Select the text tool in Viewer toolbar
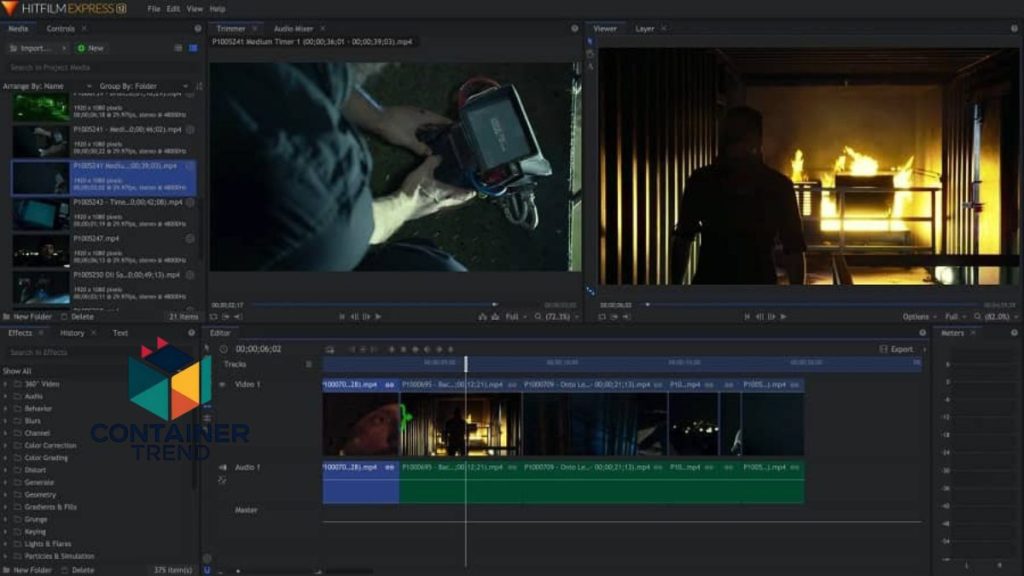 590,66
